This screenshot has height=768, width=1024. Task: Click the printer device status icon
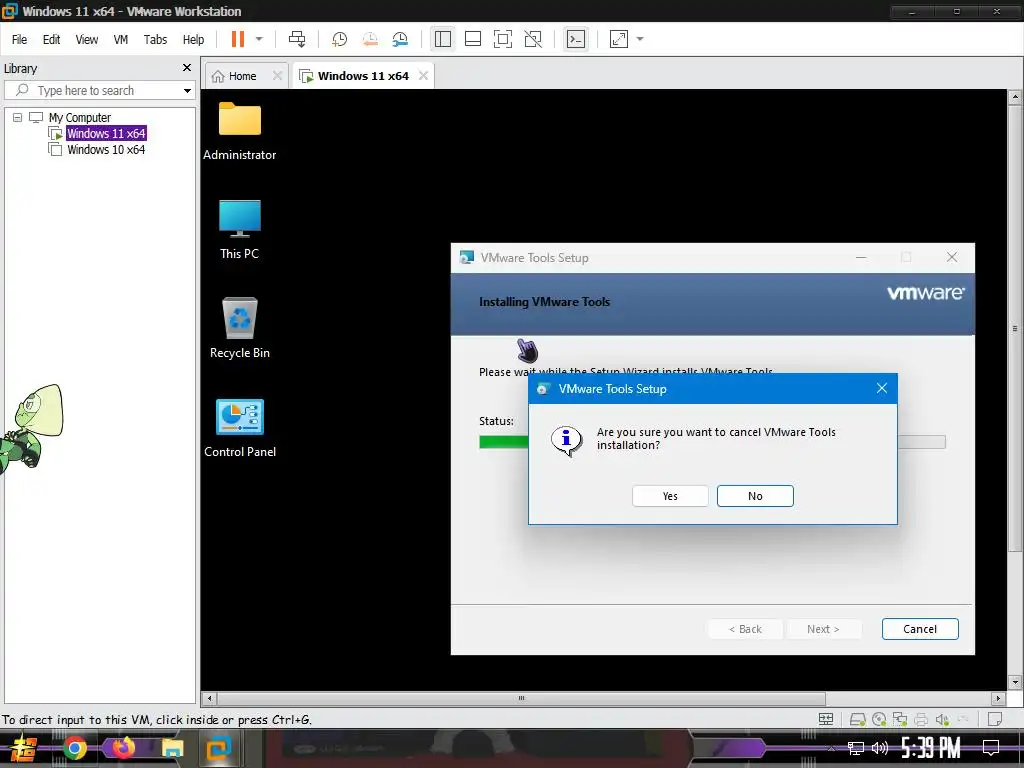(921, 720)
